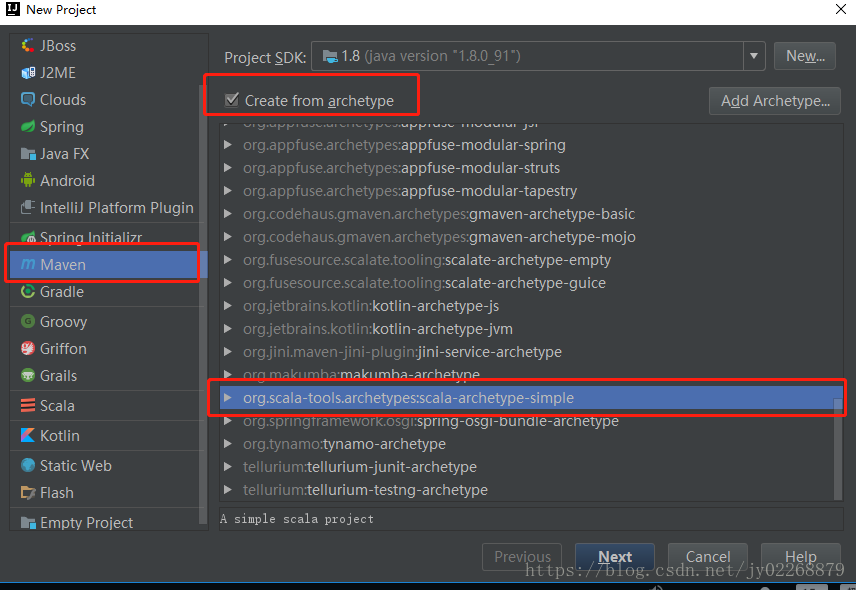This screenshot has height=590, width=856.
Task: Click the Maven m icon
Action: [x=28, y=265]
